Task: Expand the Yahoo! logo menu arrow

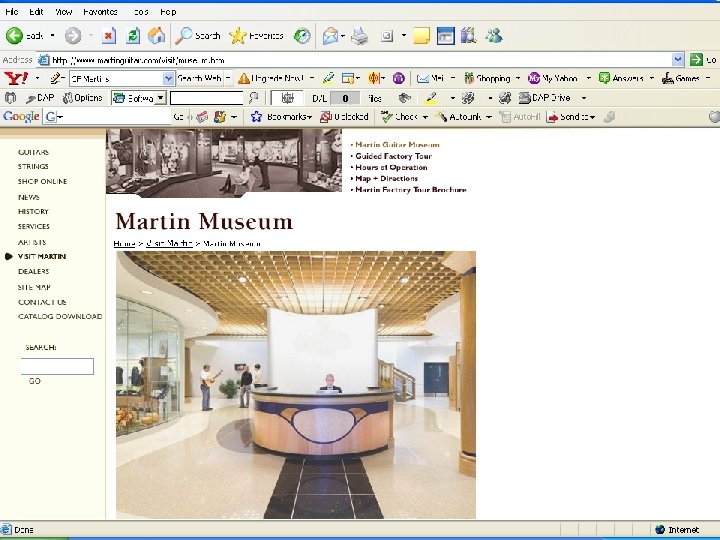Action: pos(37,79)
